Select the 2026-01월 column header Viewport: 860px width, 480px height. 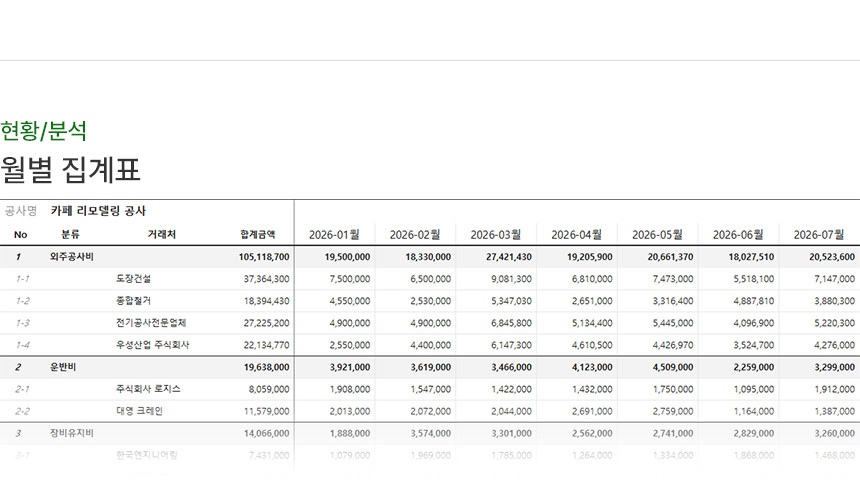click(334, 235)
